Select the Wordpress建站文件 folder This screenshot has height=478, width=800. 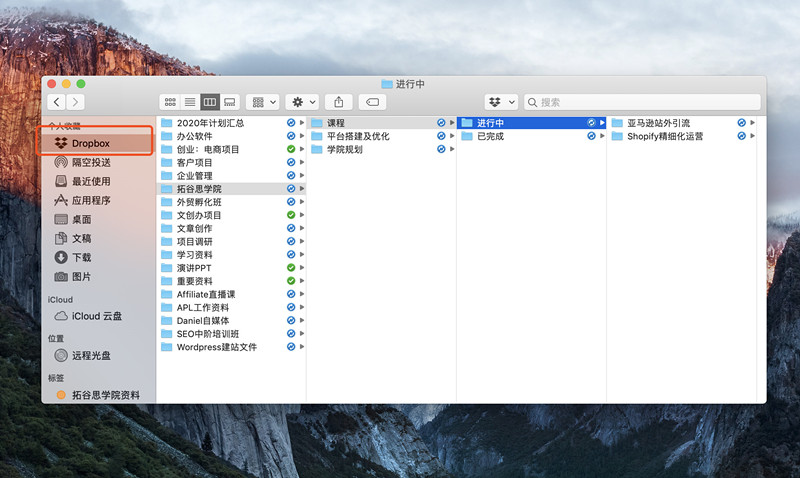click(231, 347)
